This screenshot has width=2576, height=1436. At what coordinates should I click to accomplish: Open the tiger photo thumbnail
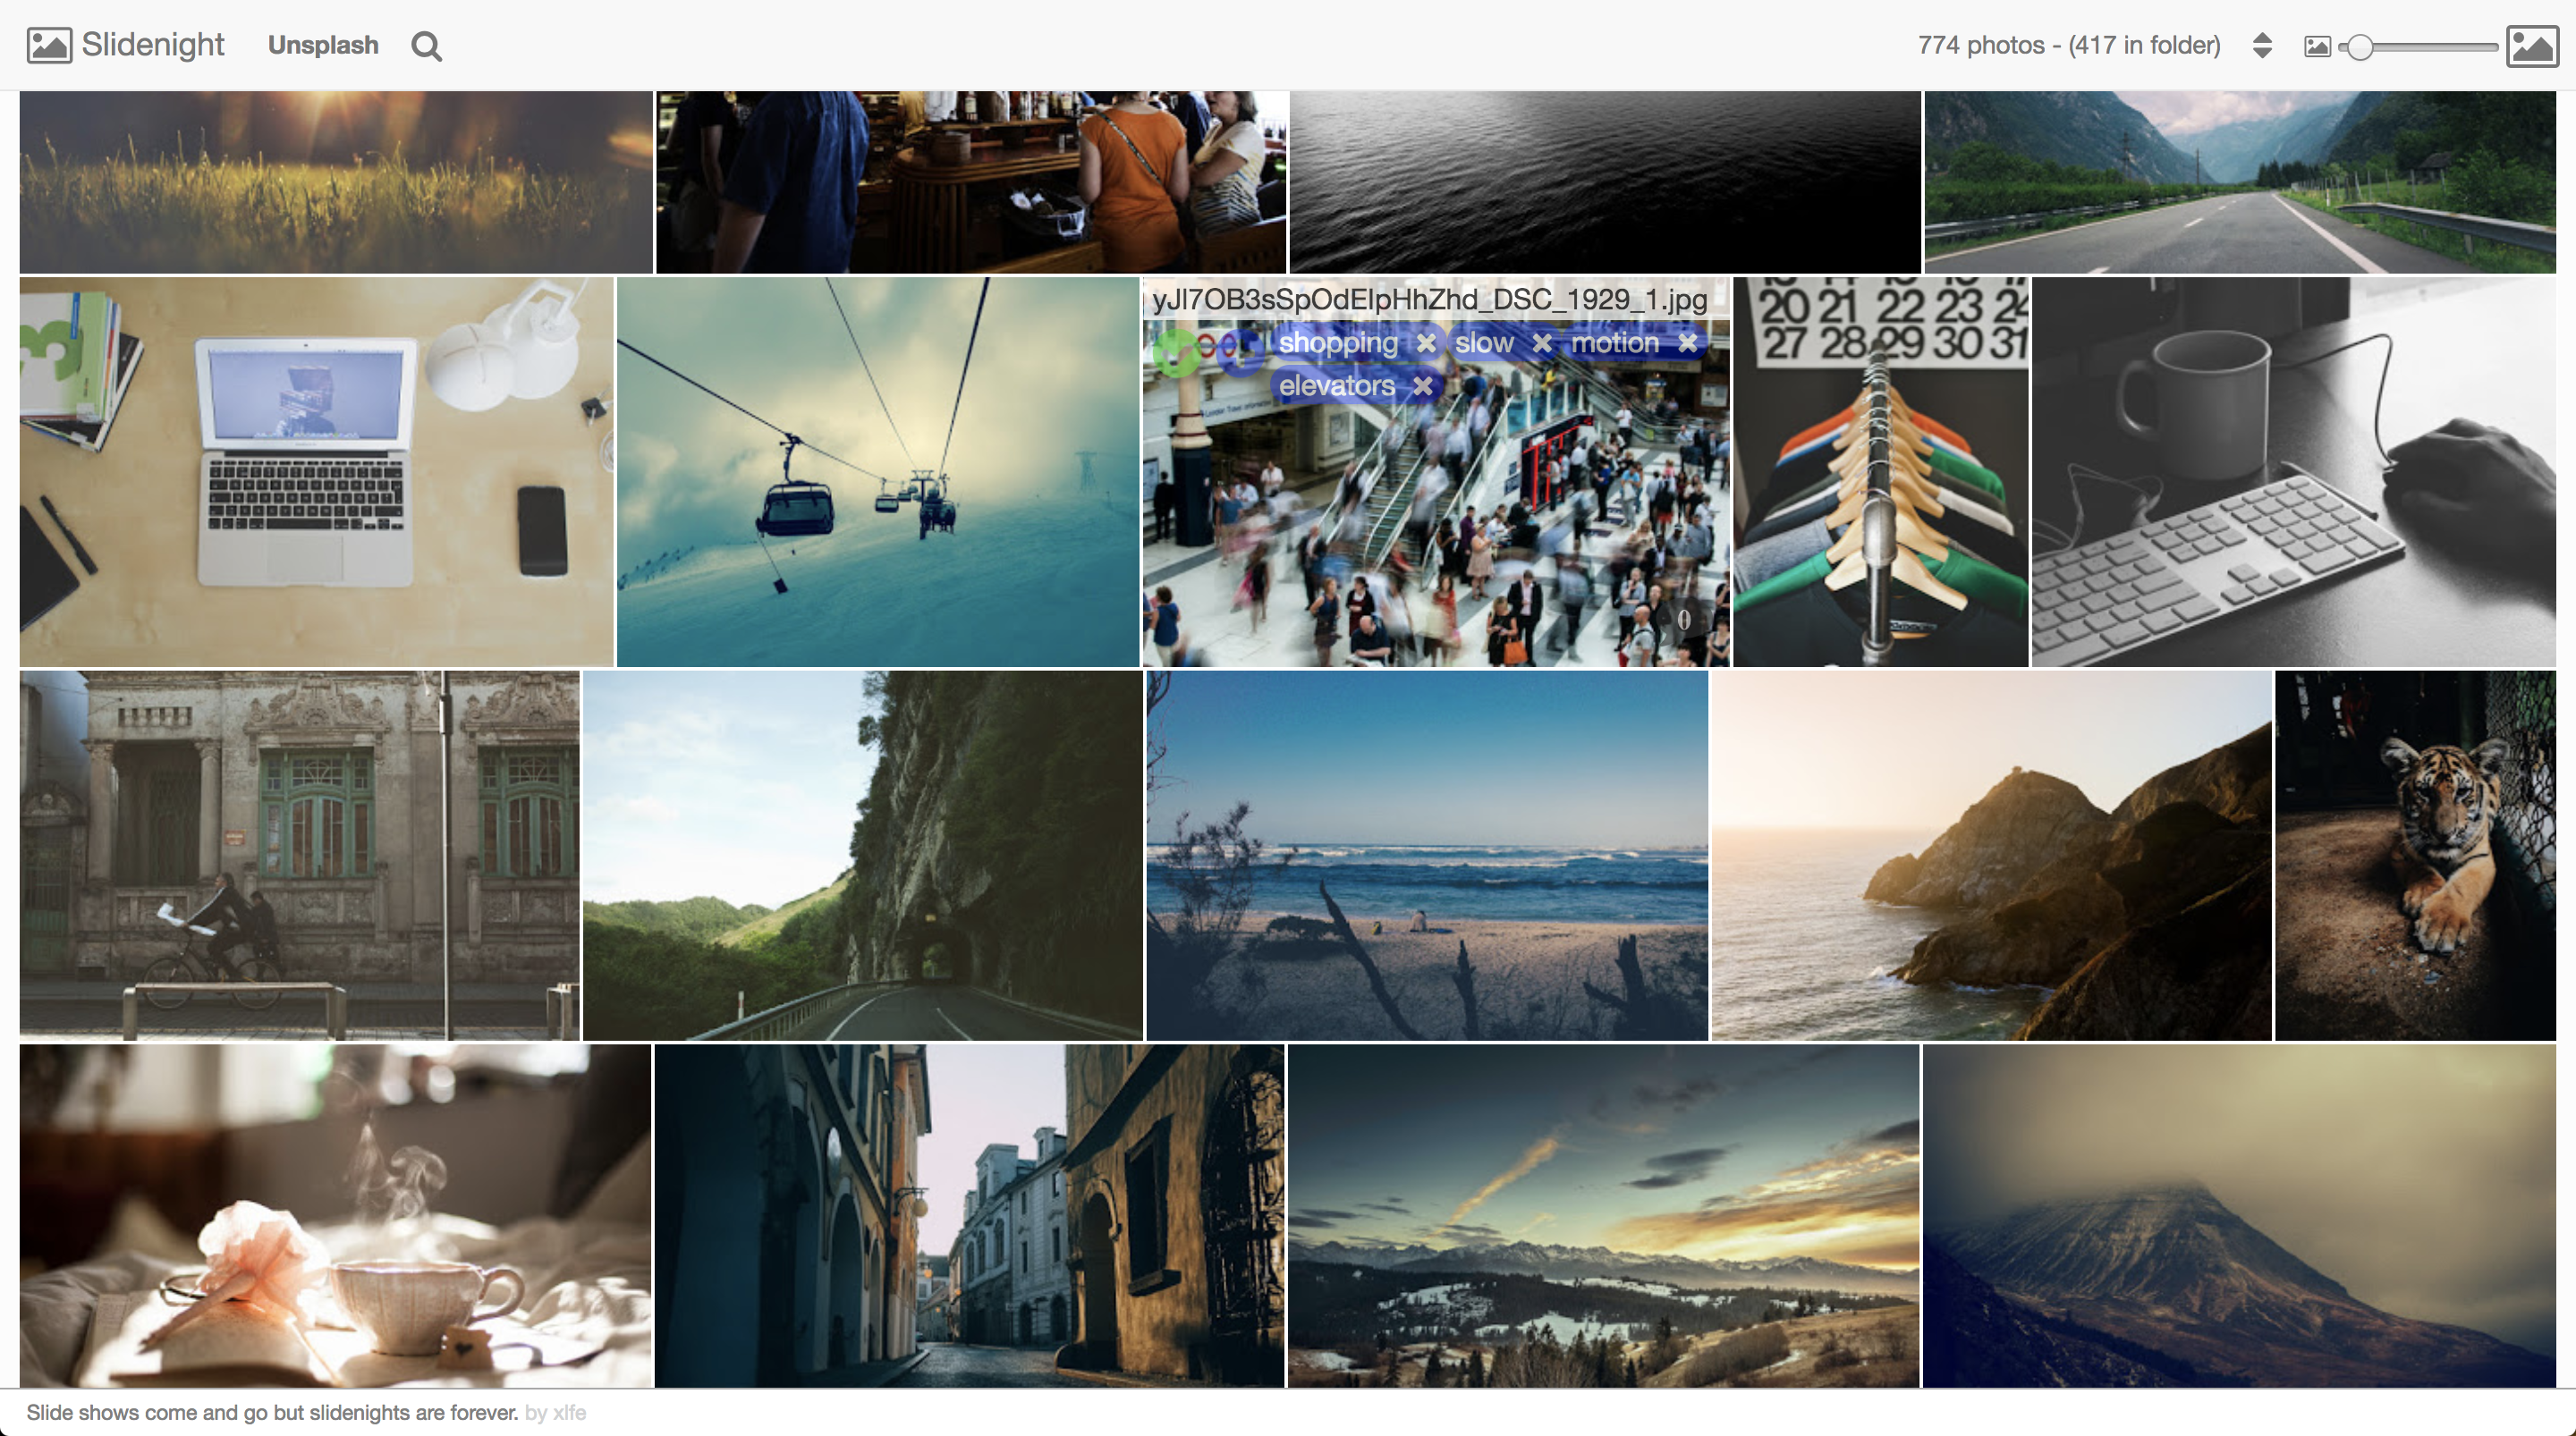(2414, 856)
